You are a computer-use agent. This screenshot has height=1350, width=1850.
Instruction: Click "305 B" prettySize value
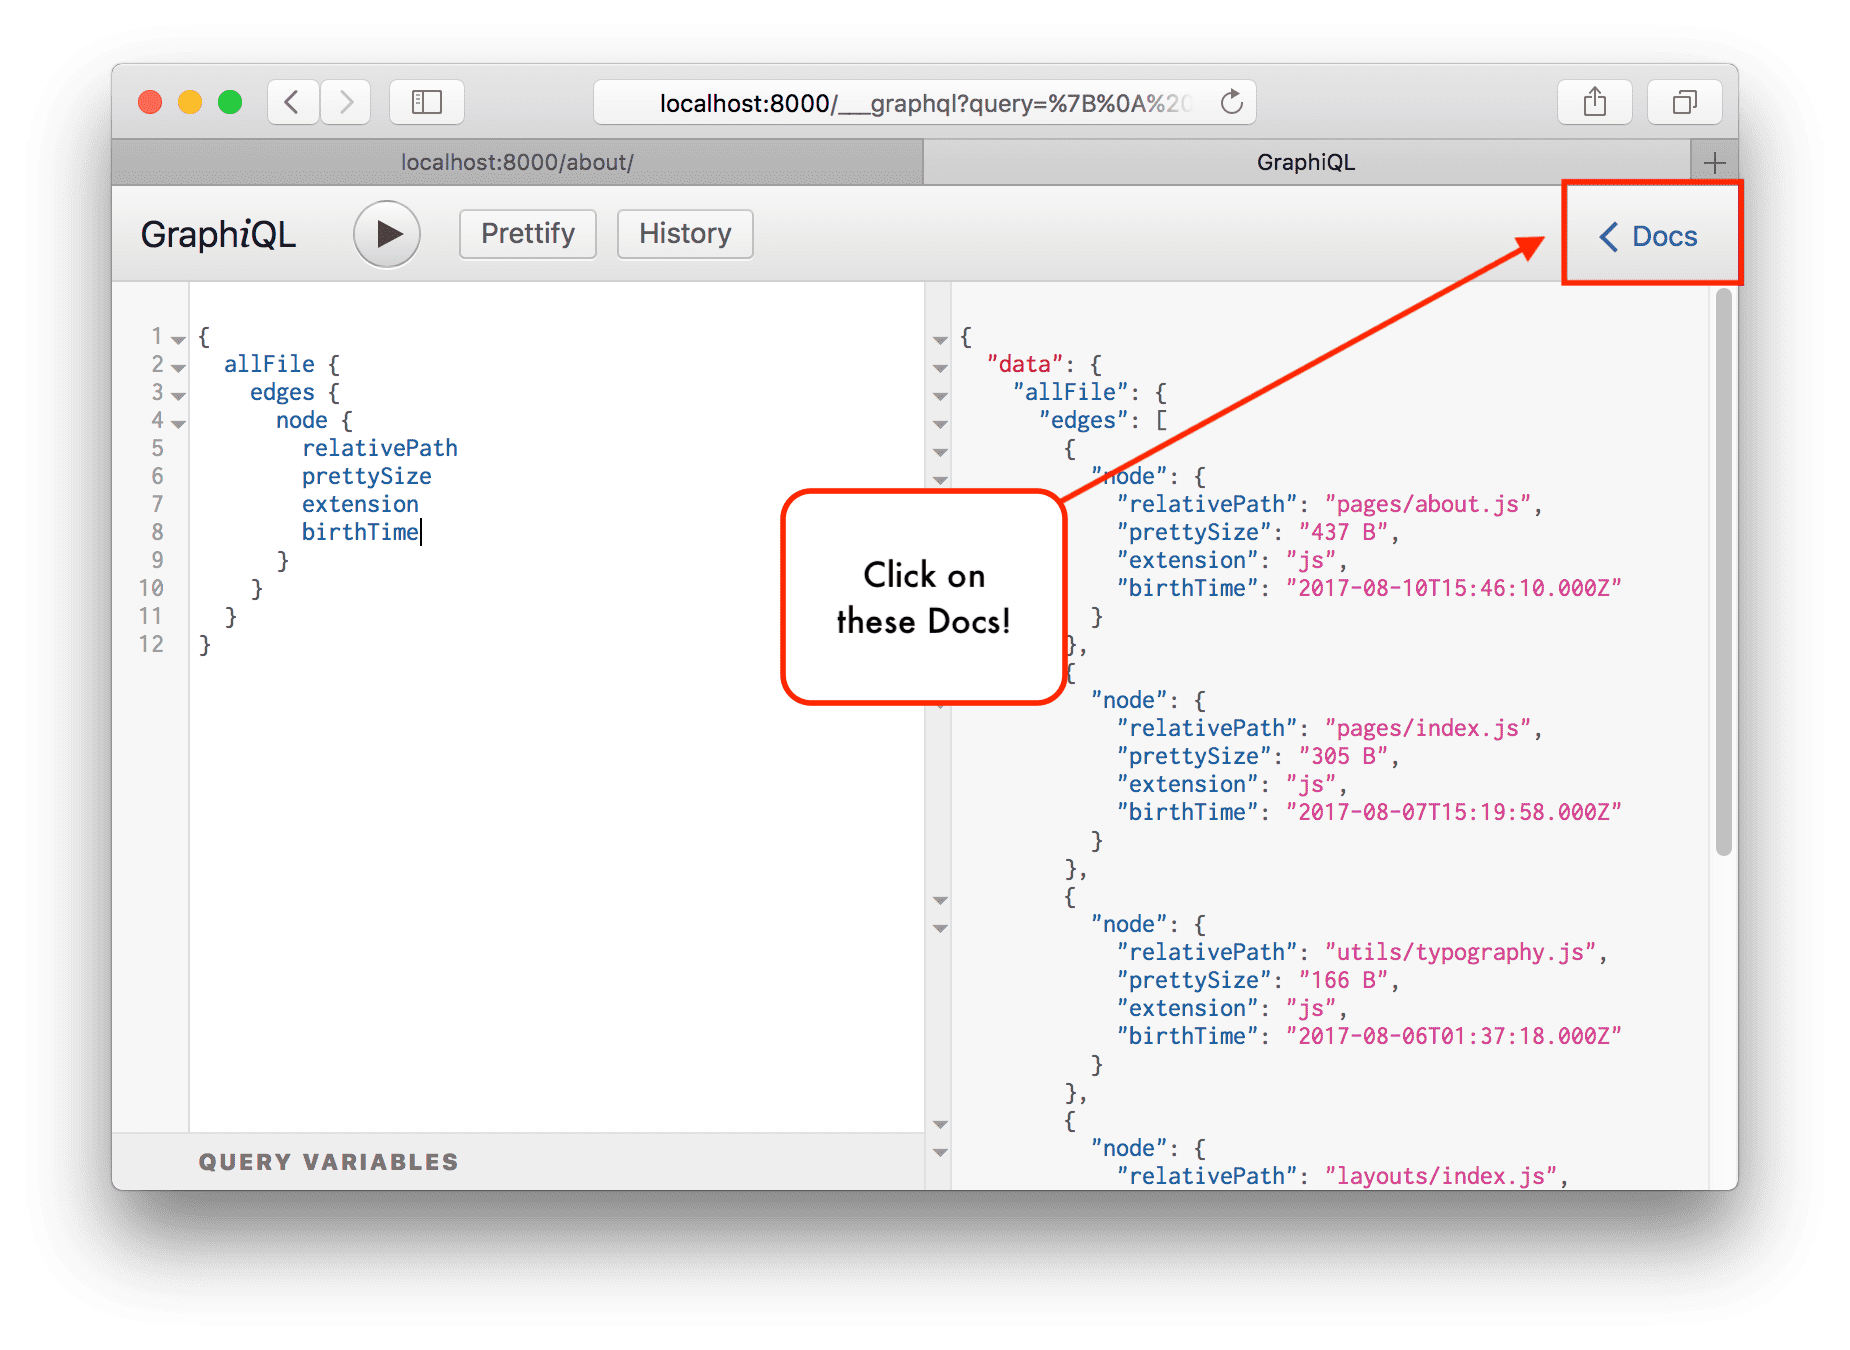(1344, 756)
